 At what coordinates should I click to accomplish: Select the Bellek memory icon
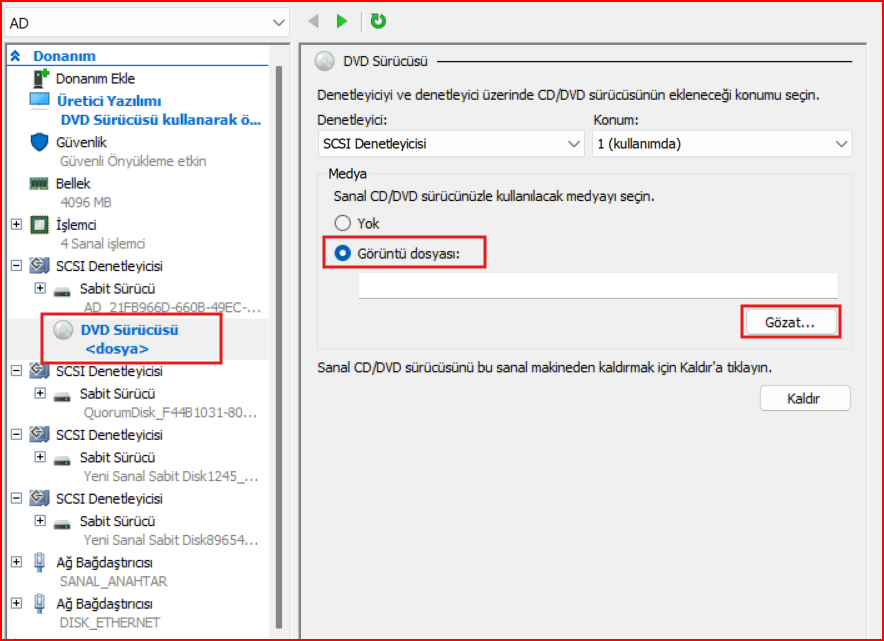pyautogui.click(x=39, y=184)
